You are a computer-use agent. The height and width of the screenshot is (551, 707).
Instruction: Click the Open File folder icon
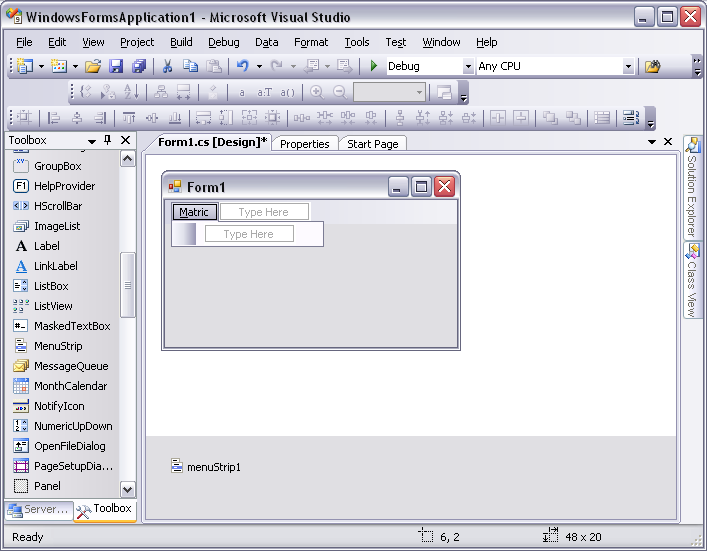tap(92, 66)
